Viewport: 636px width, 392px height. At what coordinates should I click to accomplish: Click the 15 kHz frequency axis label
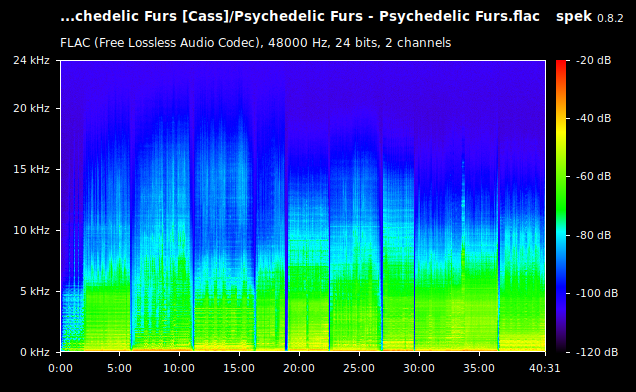coord(31,169)
